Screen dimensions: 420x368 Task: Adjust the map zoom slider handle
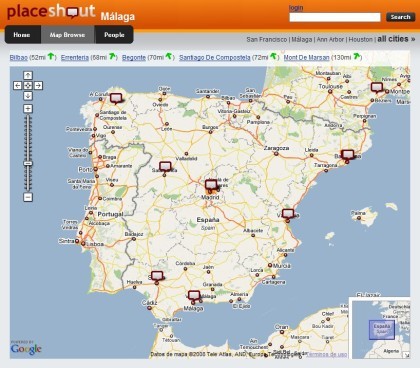click(x=28, y=163)
